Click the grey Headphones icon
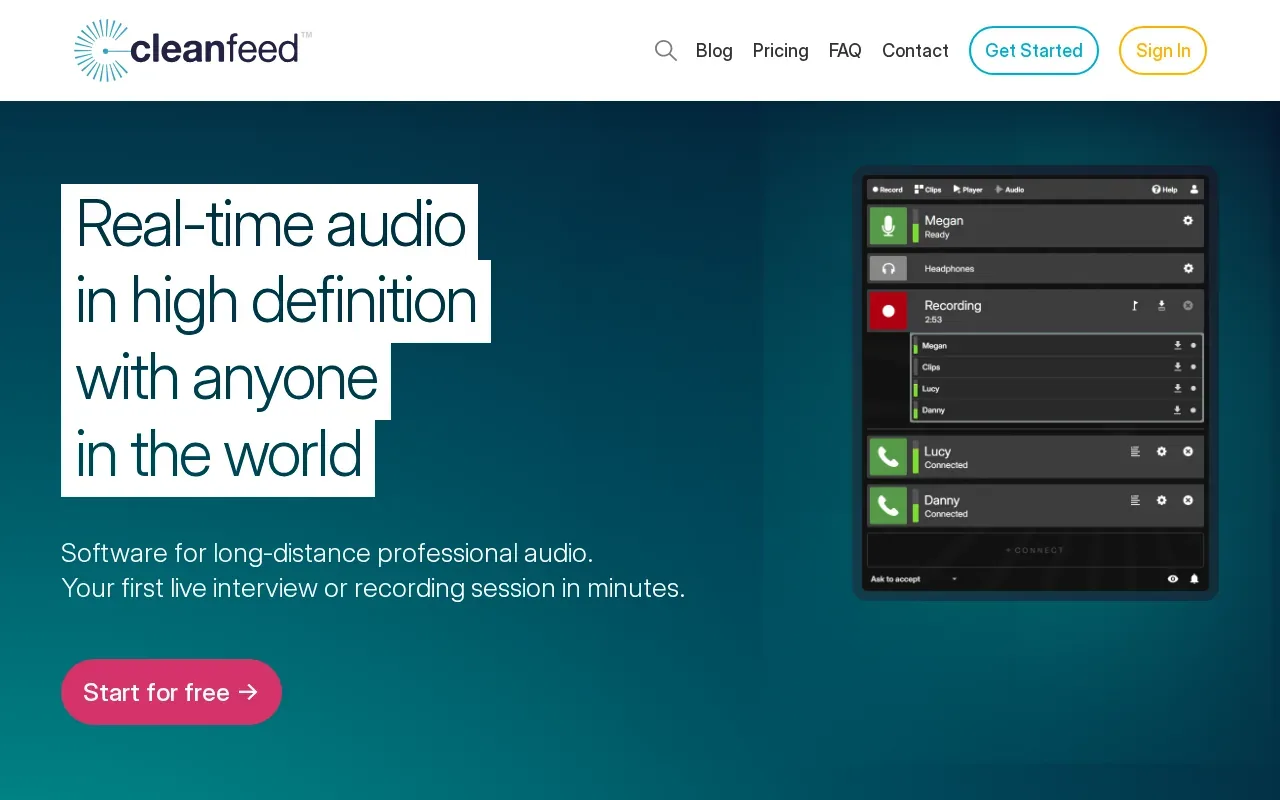This screenshot has width=1280, height=800. point(888,268)
